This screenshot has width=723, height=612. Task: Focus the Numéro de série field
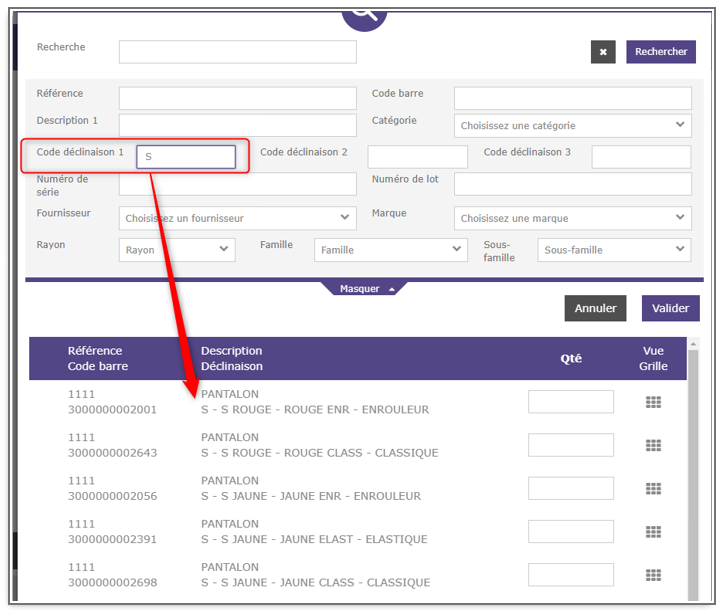[237, 184]
